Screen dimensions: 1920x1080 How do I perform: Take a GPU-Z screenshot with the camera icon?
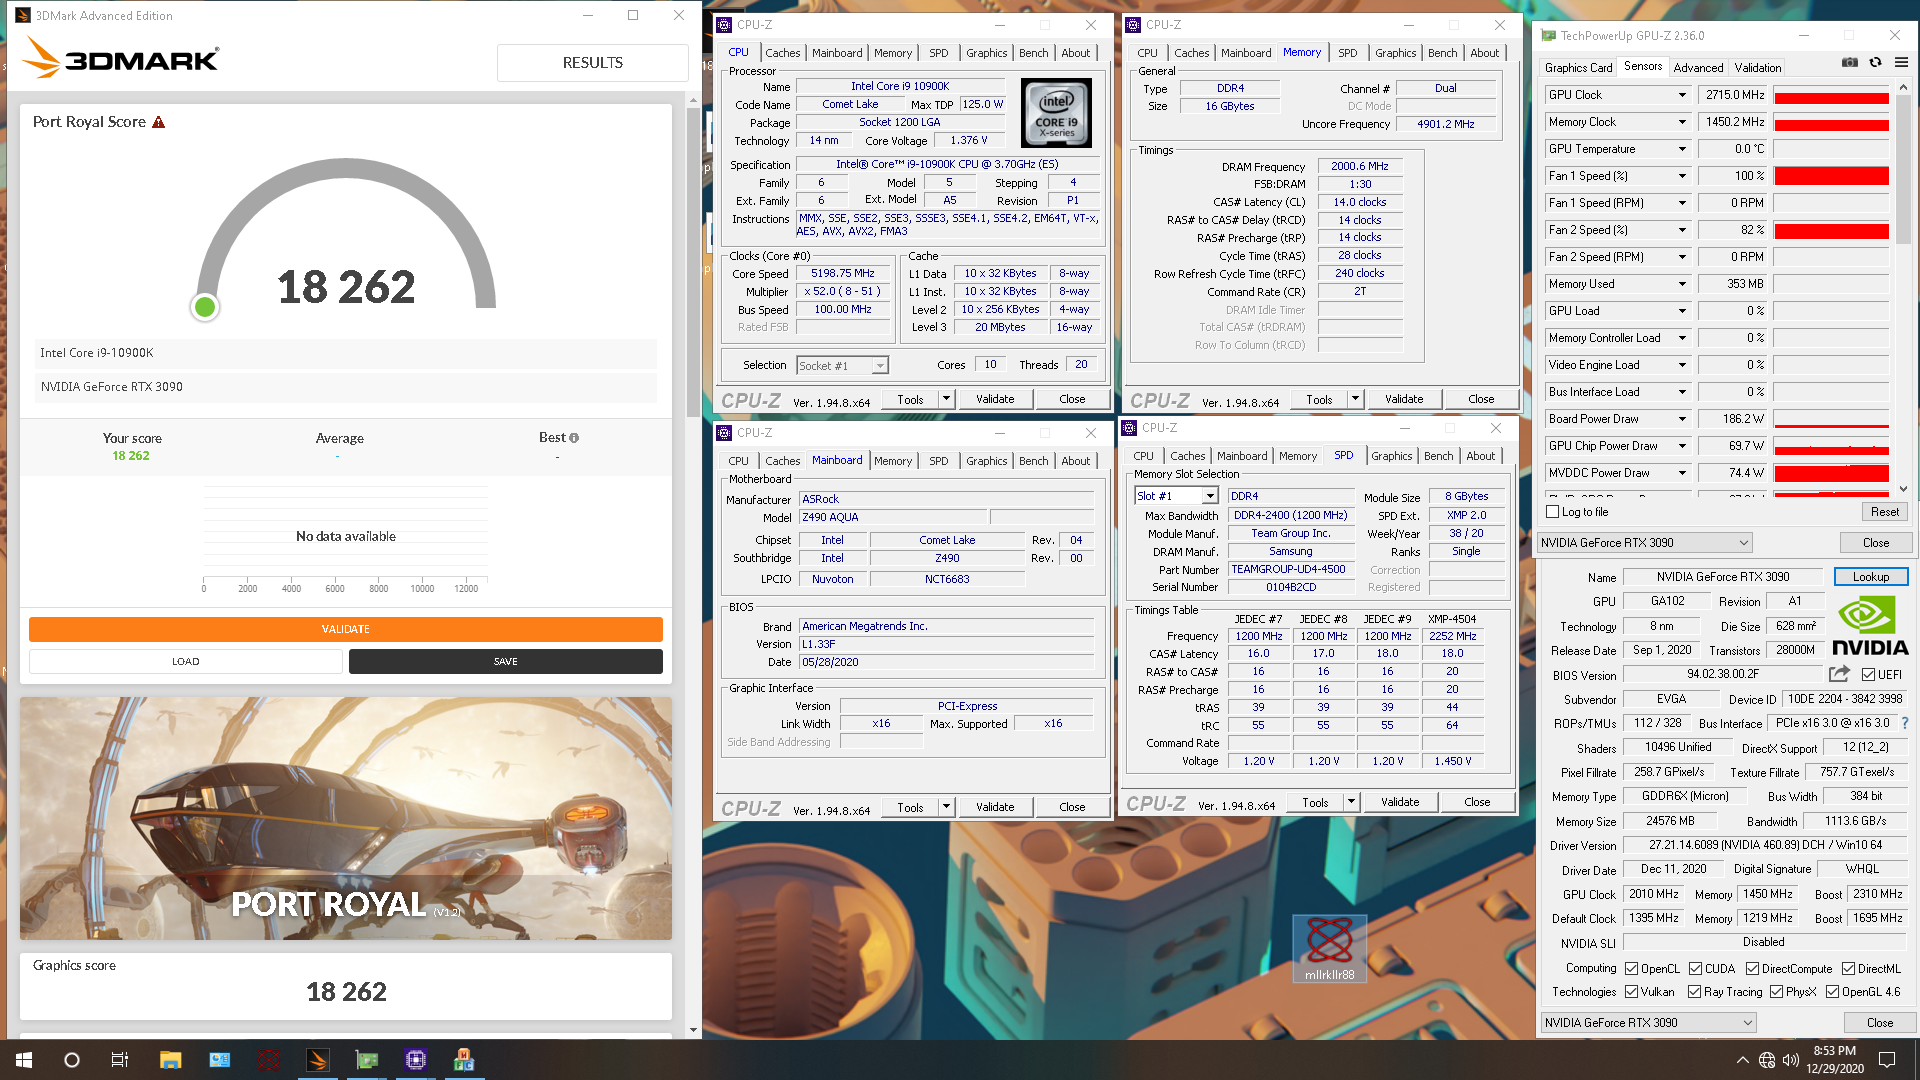(1850, 62)
